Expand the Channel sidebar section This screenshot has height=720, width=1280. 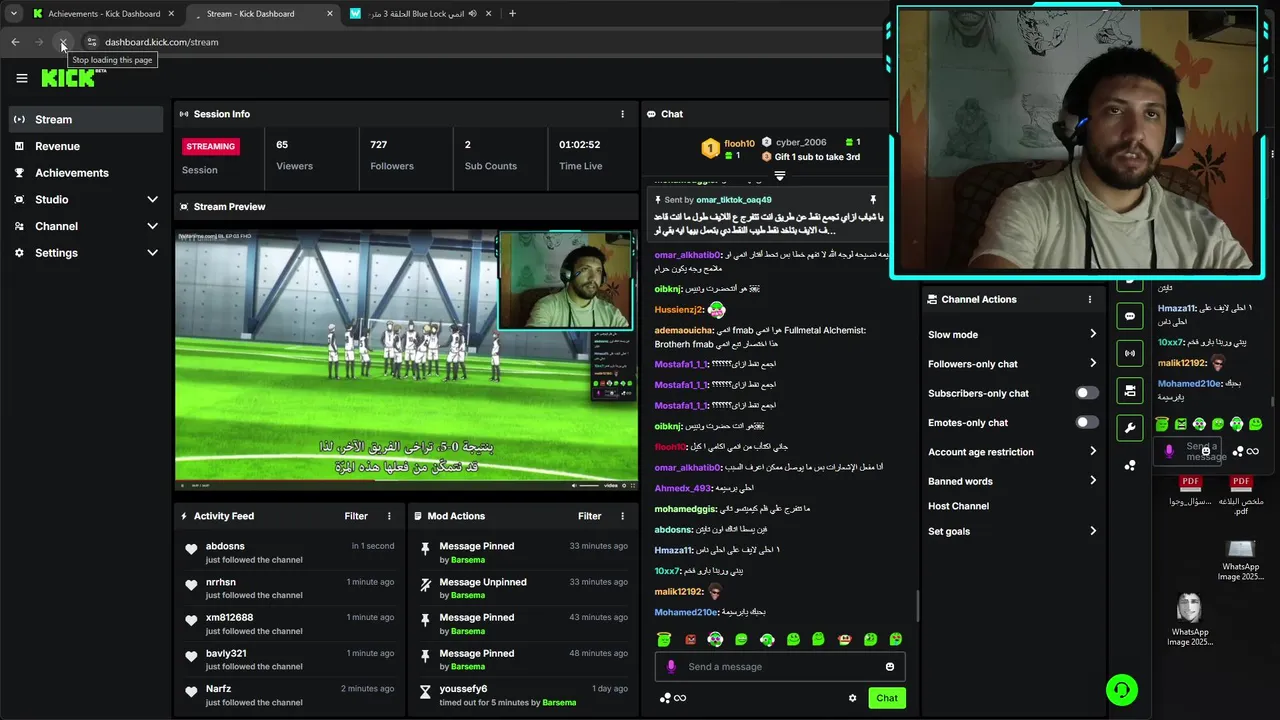88,226
